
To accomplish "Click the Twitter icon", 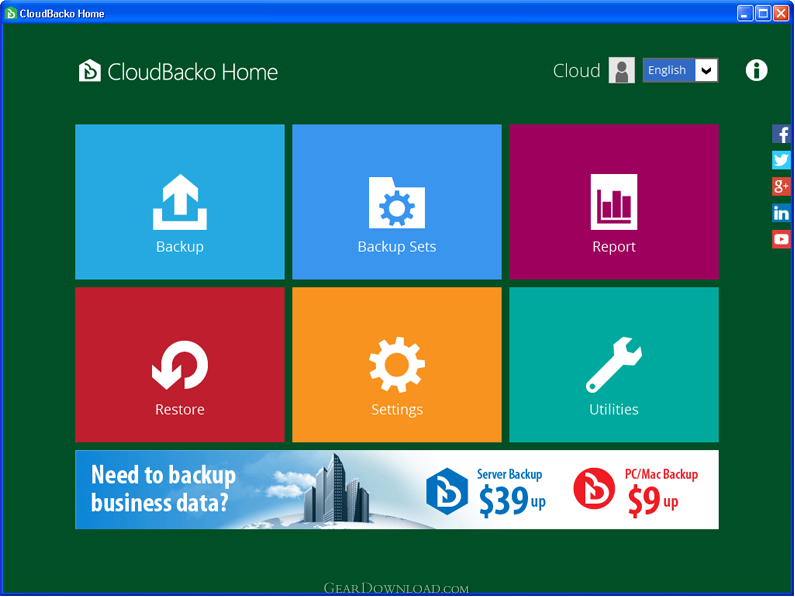I will click(781, 160).
